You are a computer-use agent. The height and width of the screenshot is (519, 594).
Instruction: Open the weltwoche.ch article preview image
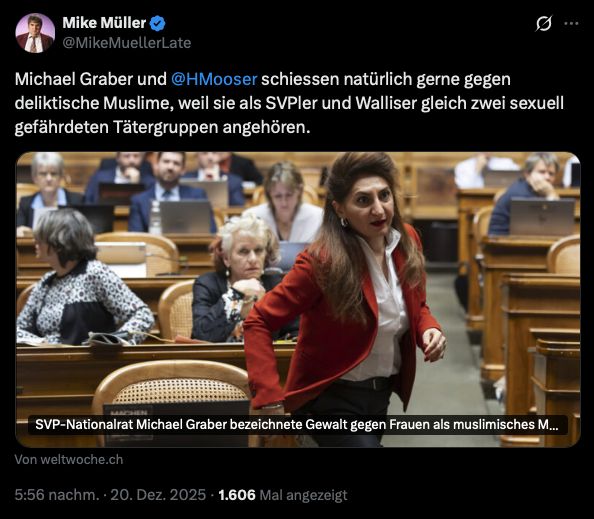click(298, 299)
